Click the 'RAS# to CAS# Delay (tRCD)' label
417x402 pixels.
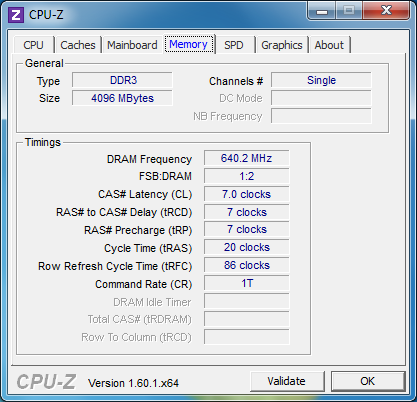point(124,212)
